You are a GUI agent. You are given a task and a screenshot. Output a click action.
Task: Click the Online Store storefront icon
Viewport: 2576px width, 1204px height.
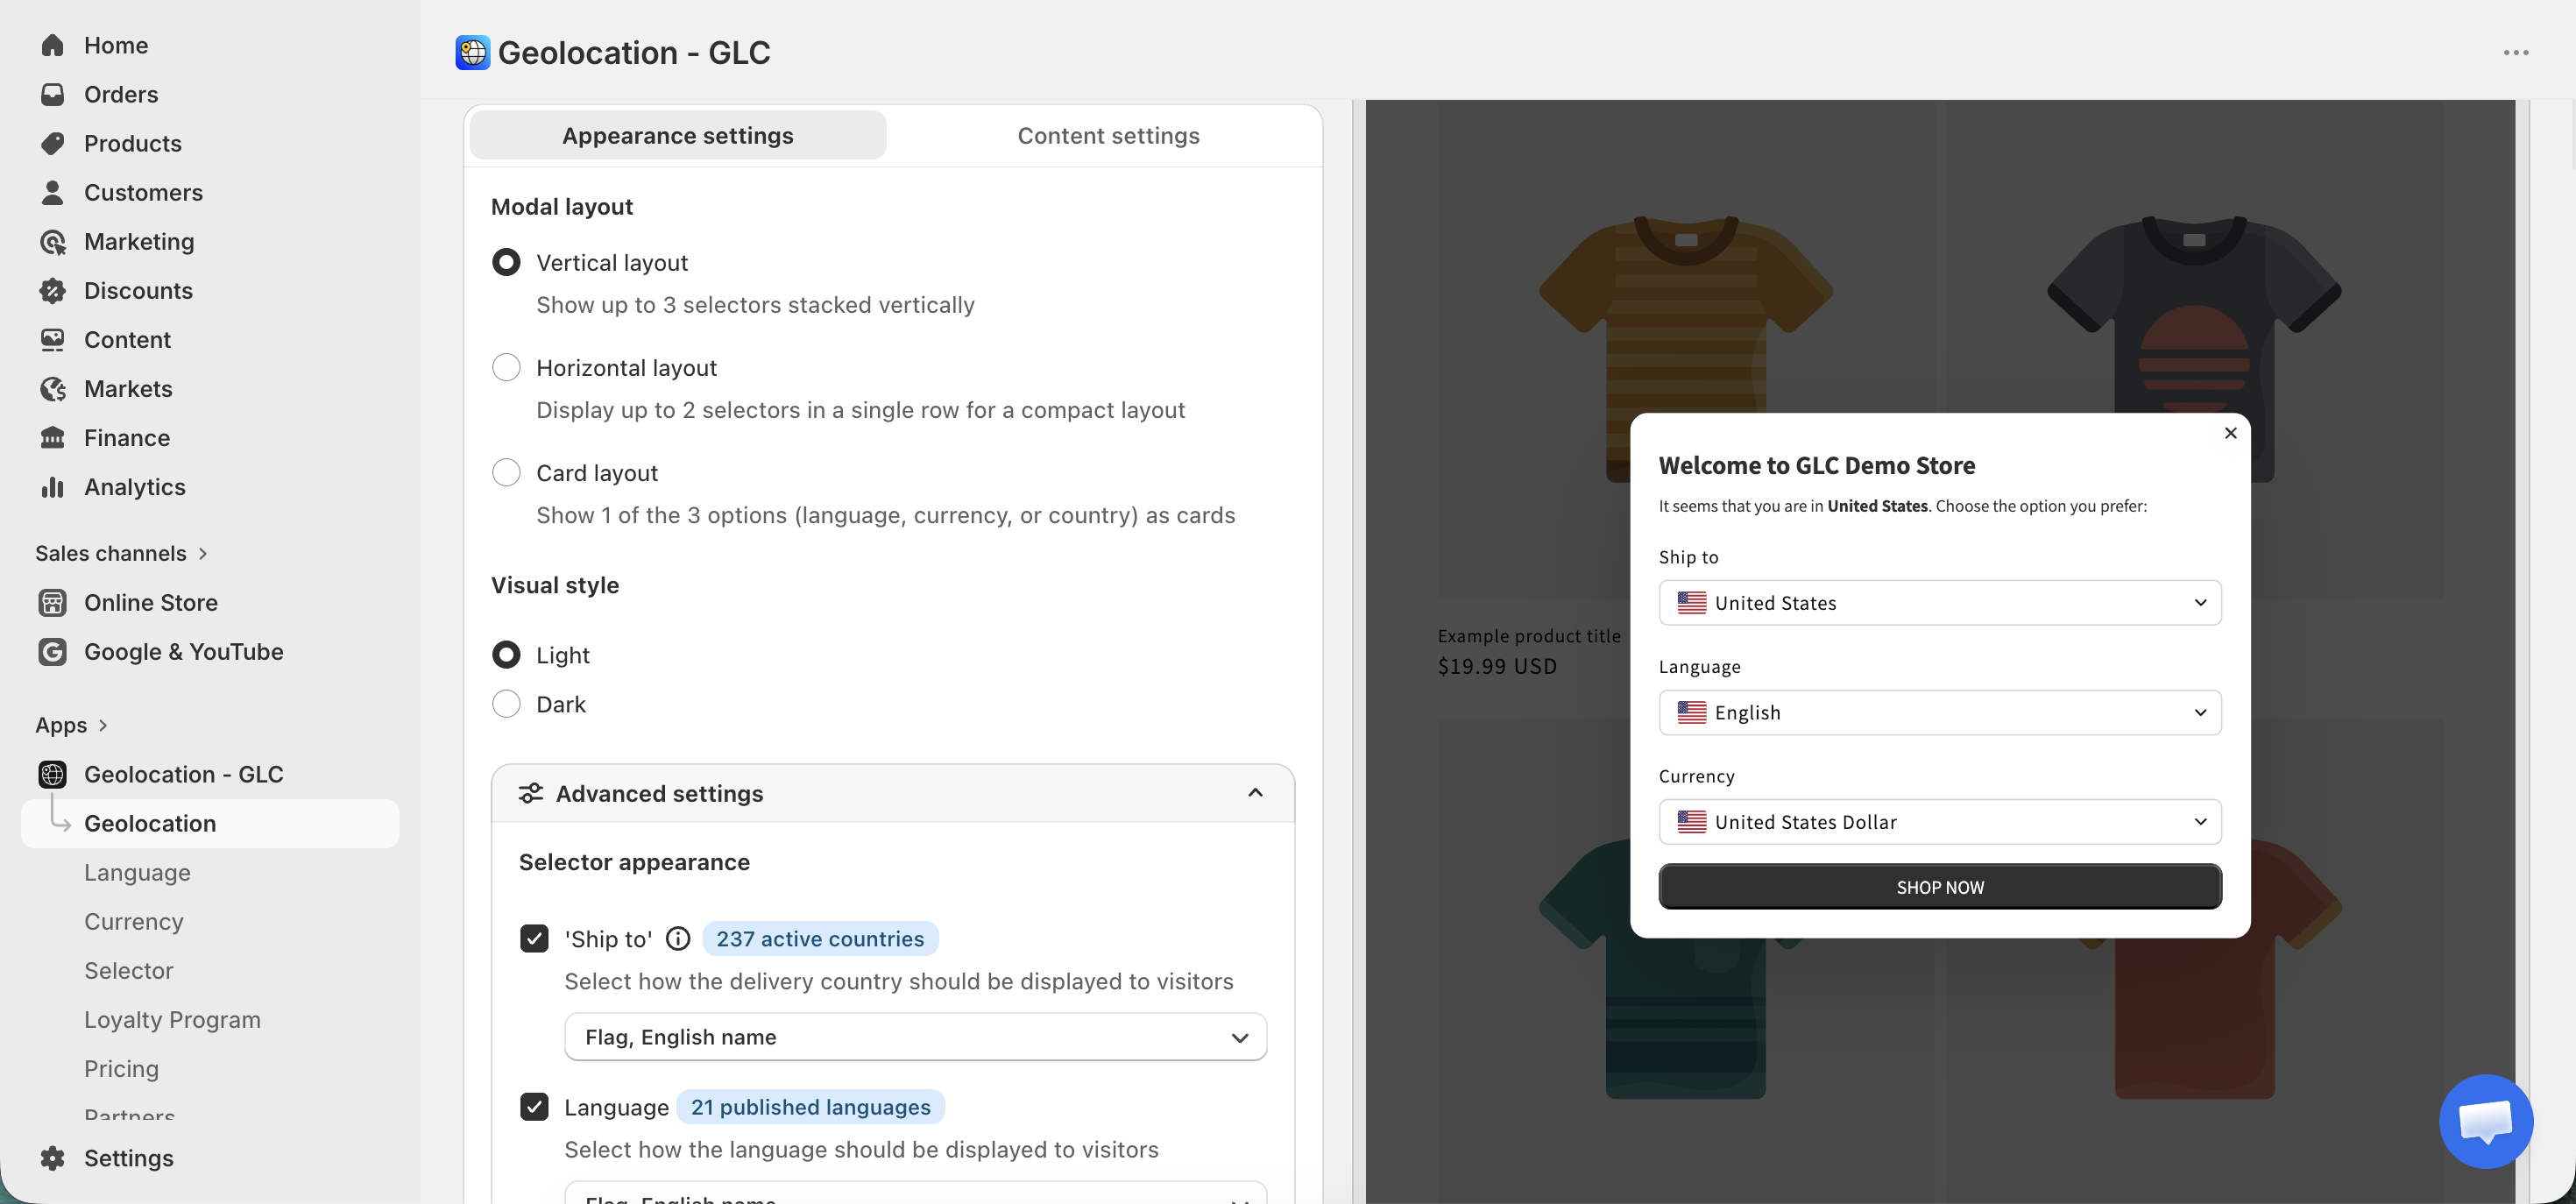[x=52, y=602]
